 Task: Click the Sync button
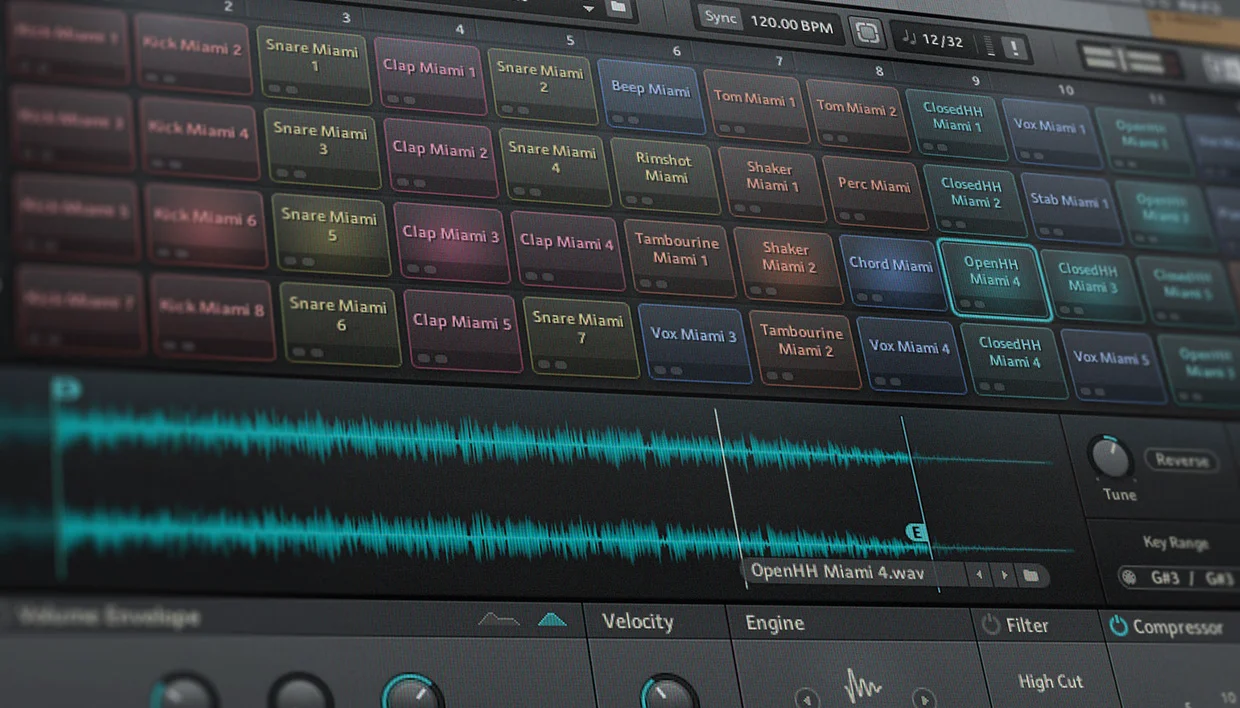coord(720,18)
